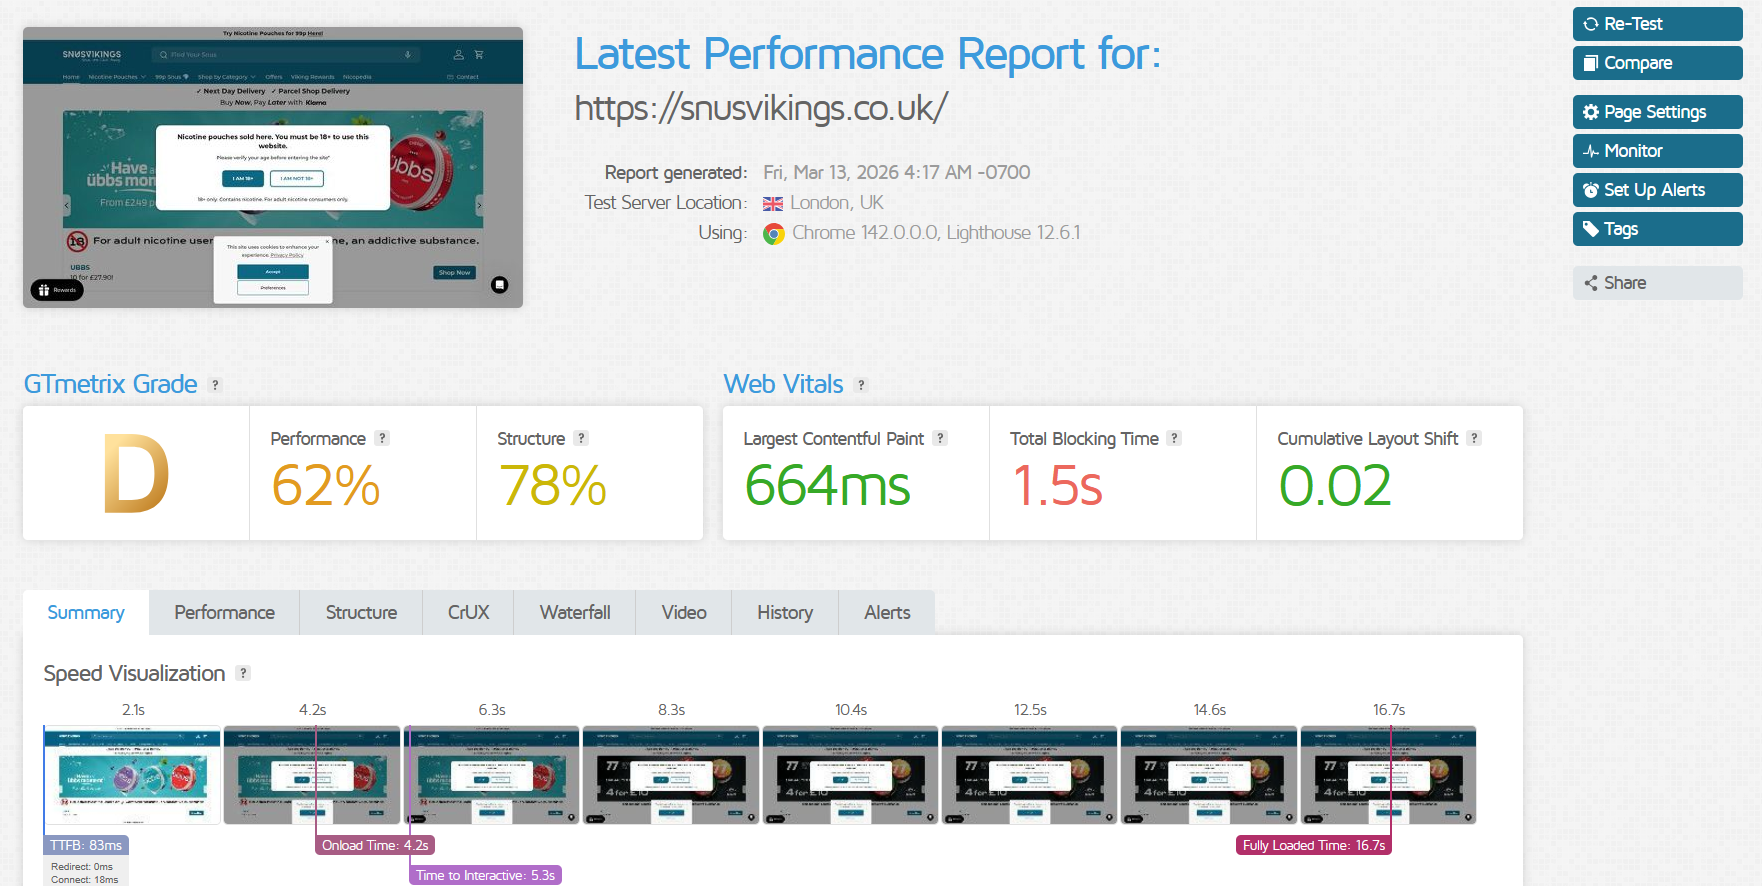Click the 78% Structure score
The image size is (1762, 886).
[552, 486]
